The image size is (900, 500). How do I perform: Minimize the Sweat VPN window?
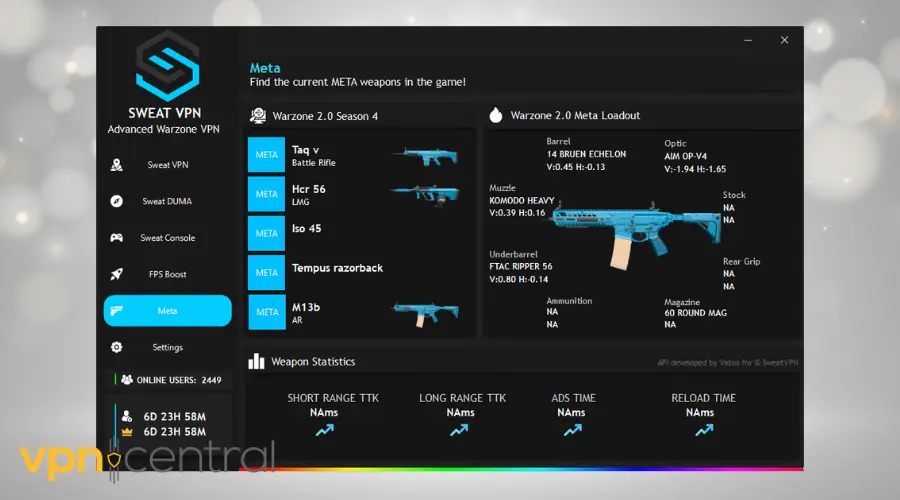click(x=748, y=40)
